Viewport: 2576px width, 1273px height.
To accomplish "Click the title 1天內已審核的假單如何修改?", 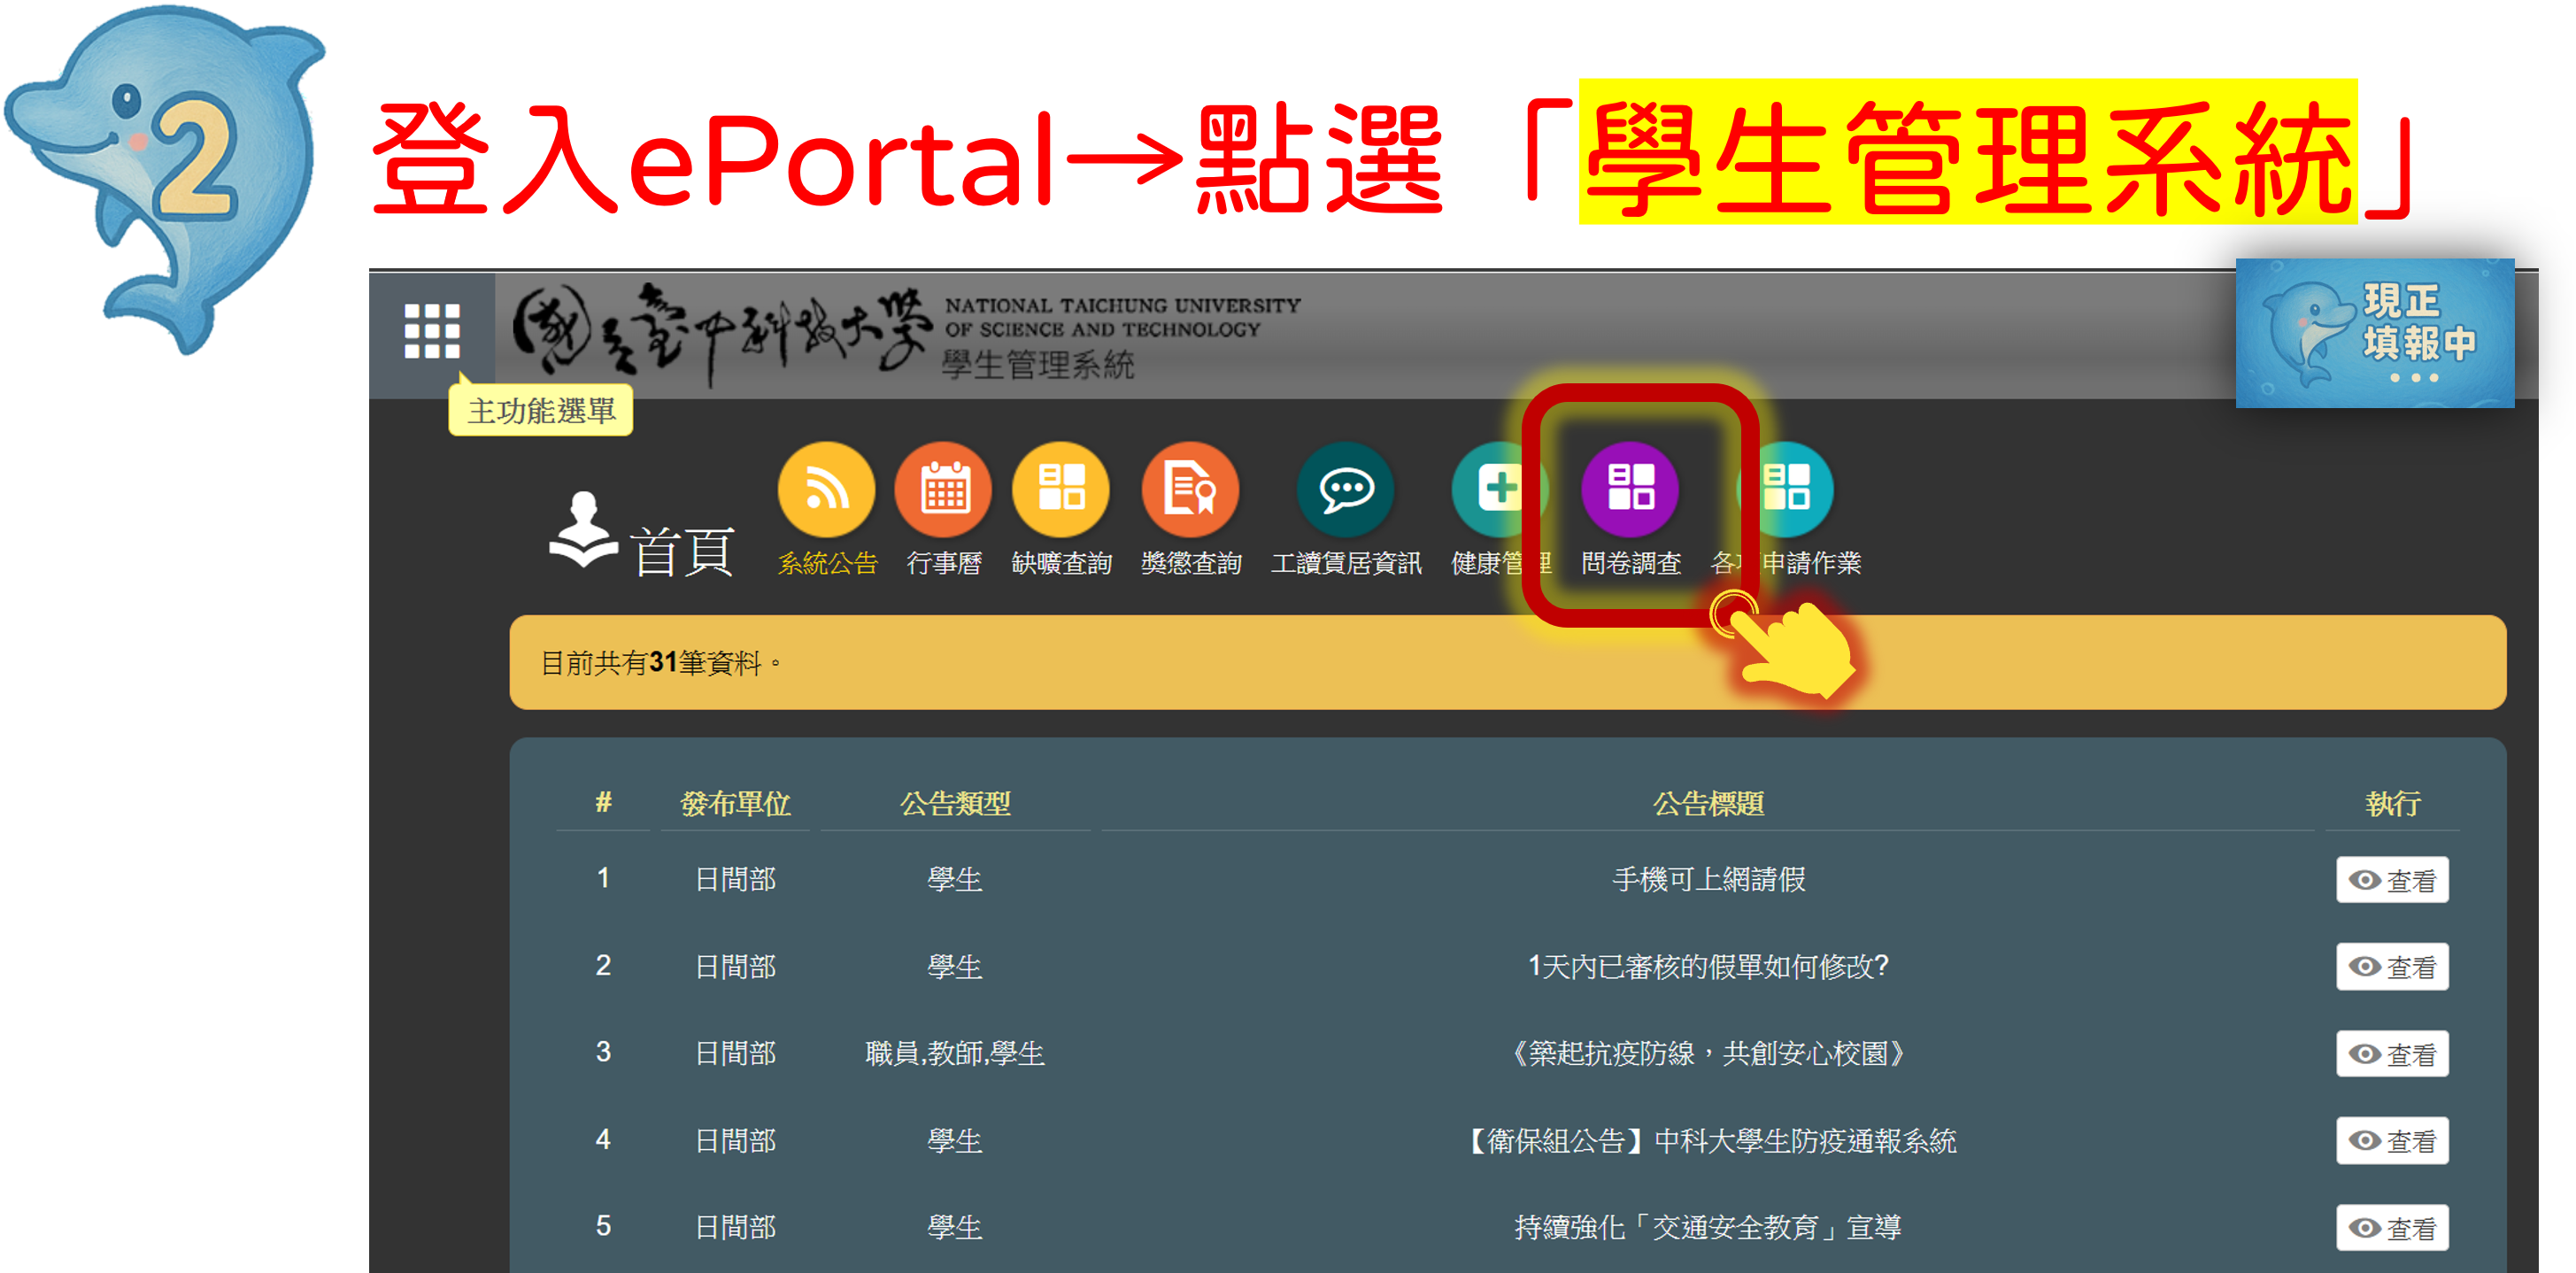I will (x=1709, y=966).
